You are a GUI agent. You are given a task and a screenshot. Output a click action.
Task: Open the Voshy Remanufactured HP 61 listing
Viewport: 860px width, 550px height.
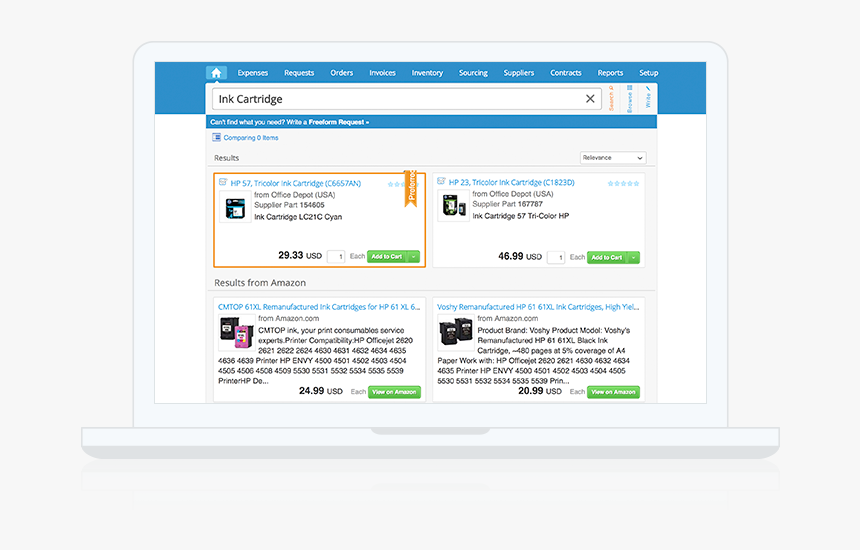tap(538, 307)
